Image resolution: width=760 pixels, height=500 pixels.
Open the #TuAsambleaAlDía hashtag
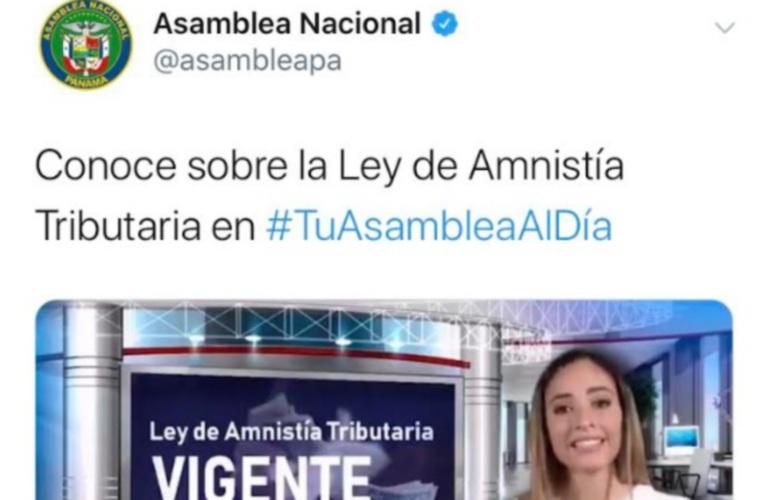pos(439,226)
